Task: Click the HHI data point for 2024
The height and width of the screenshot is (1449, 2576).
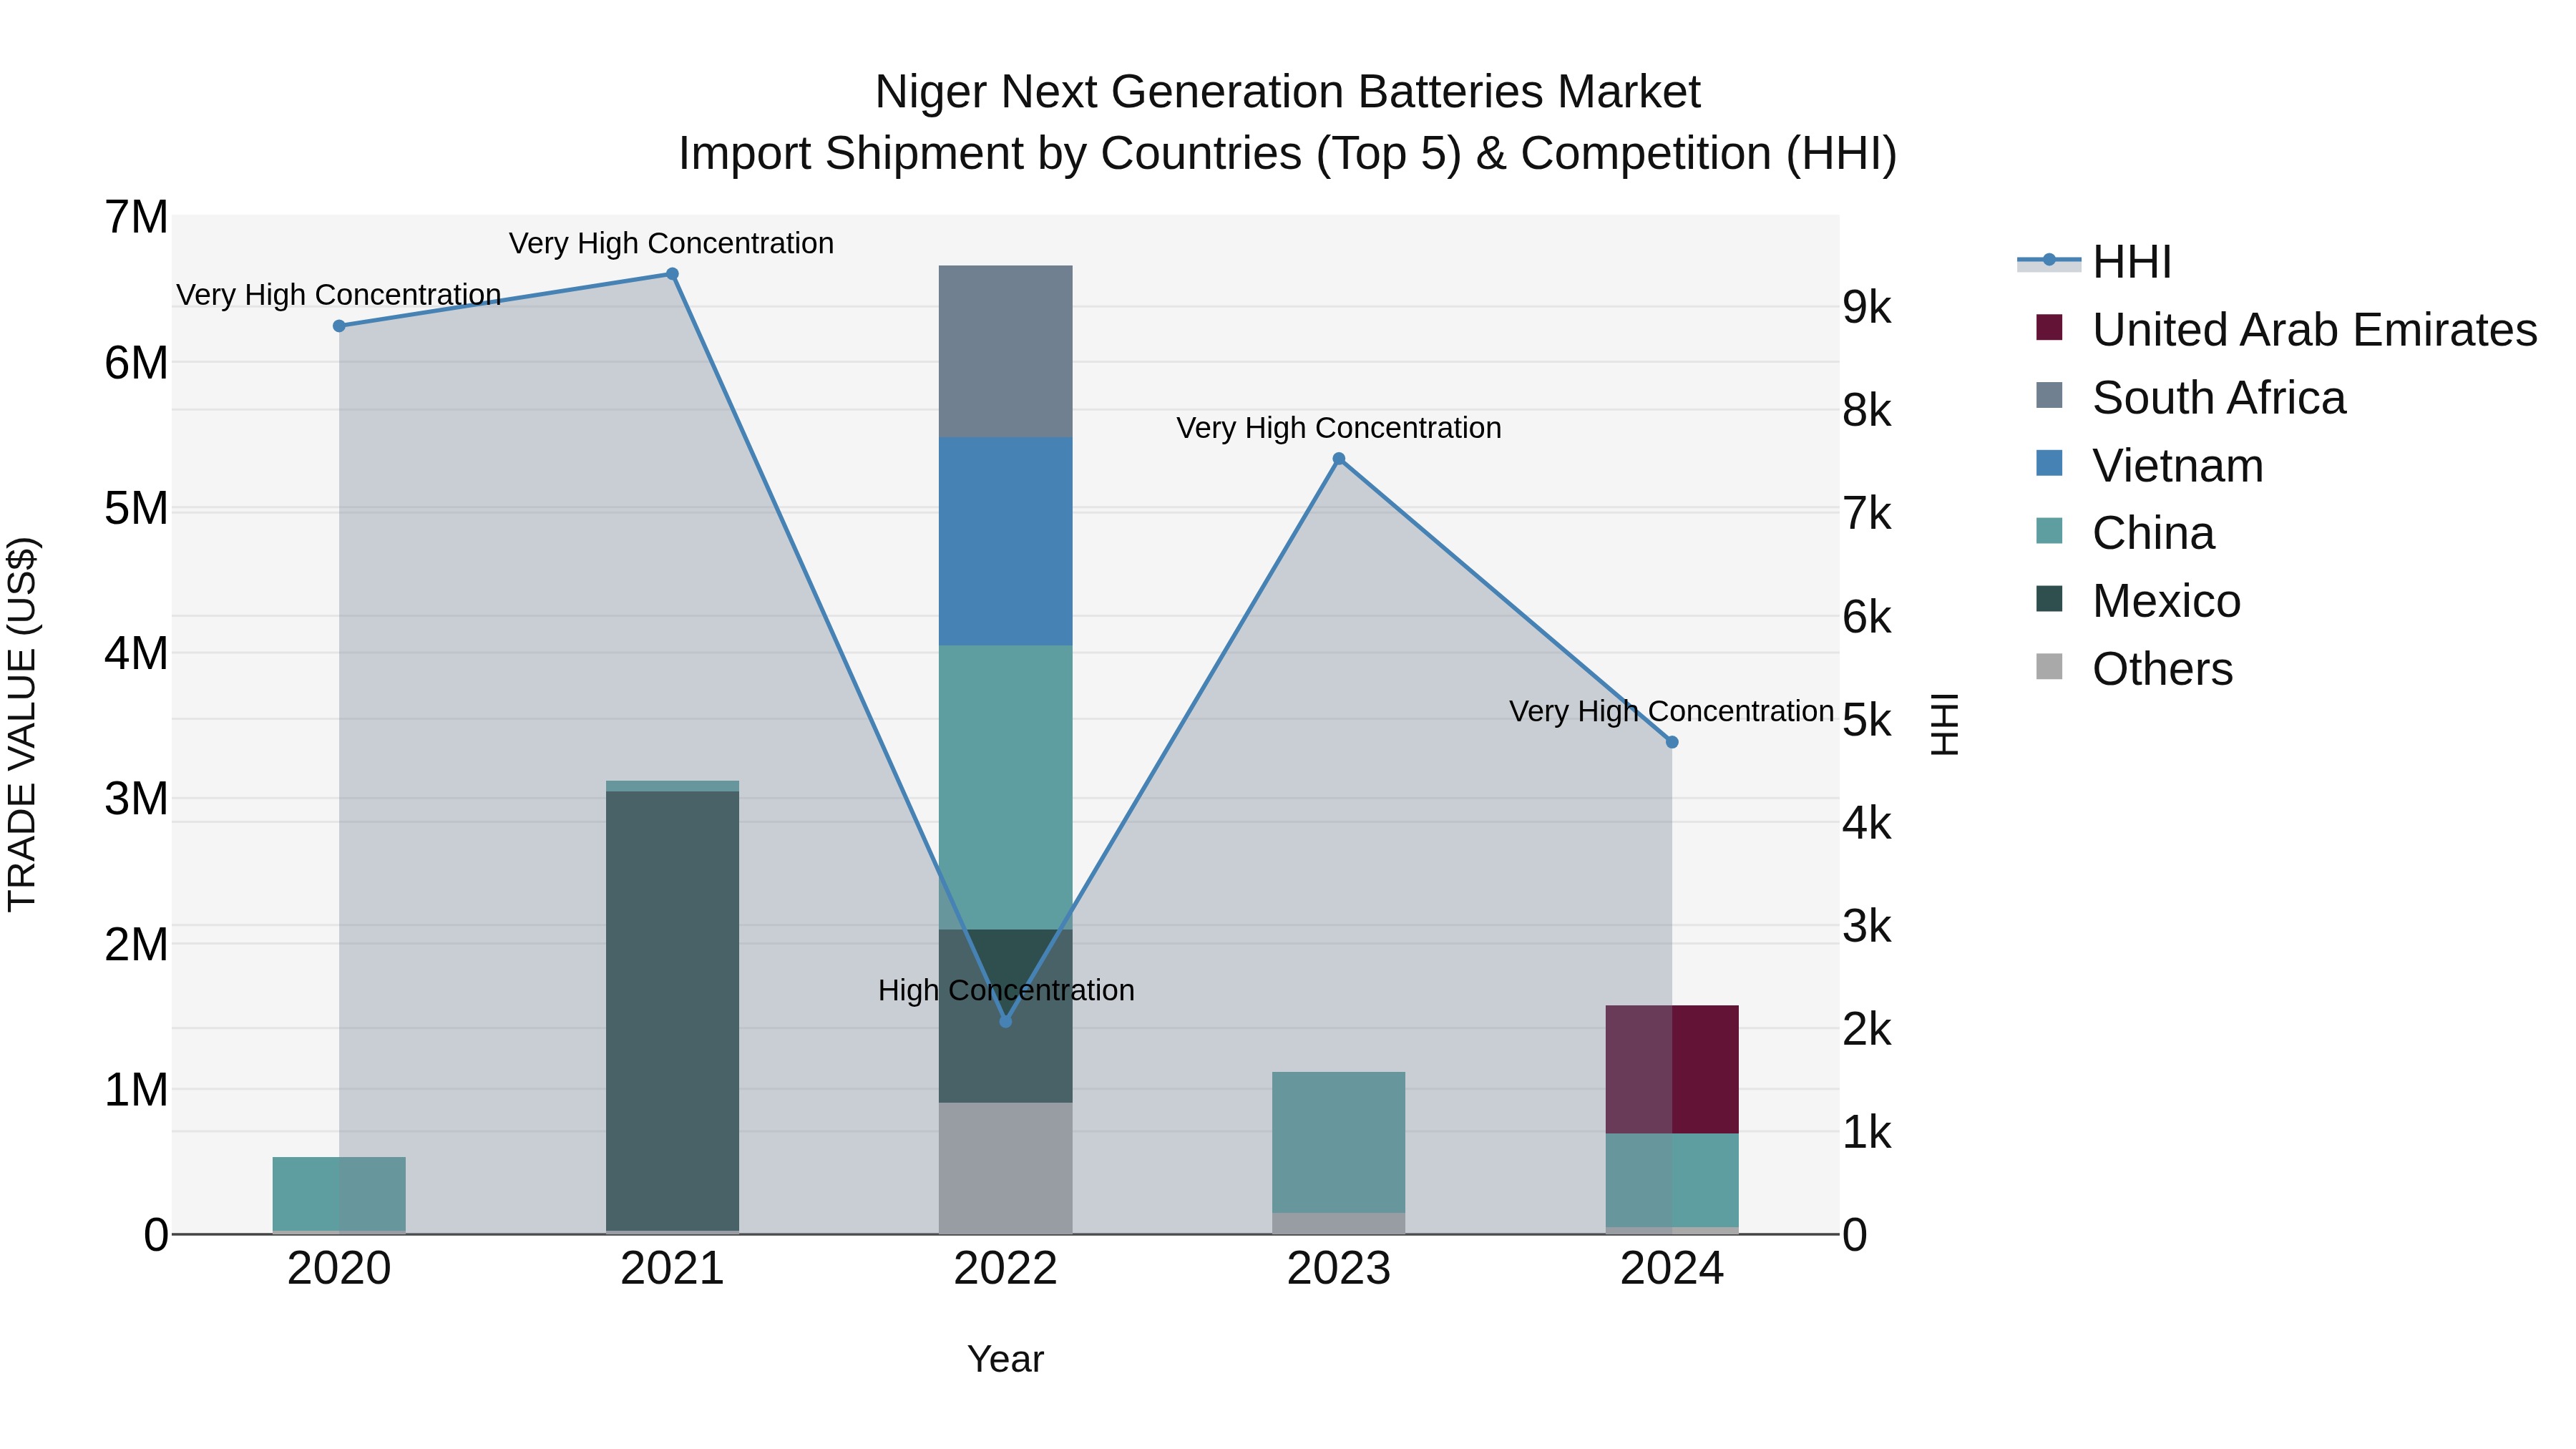Action: (x=1672, y=742)
